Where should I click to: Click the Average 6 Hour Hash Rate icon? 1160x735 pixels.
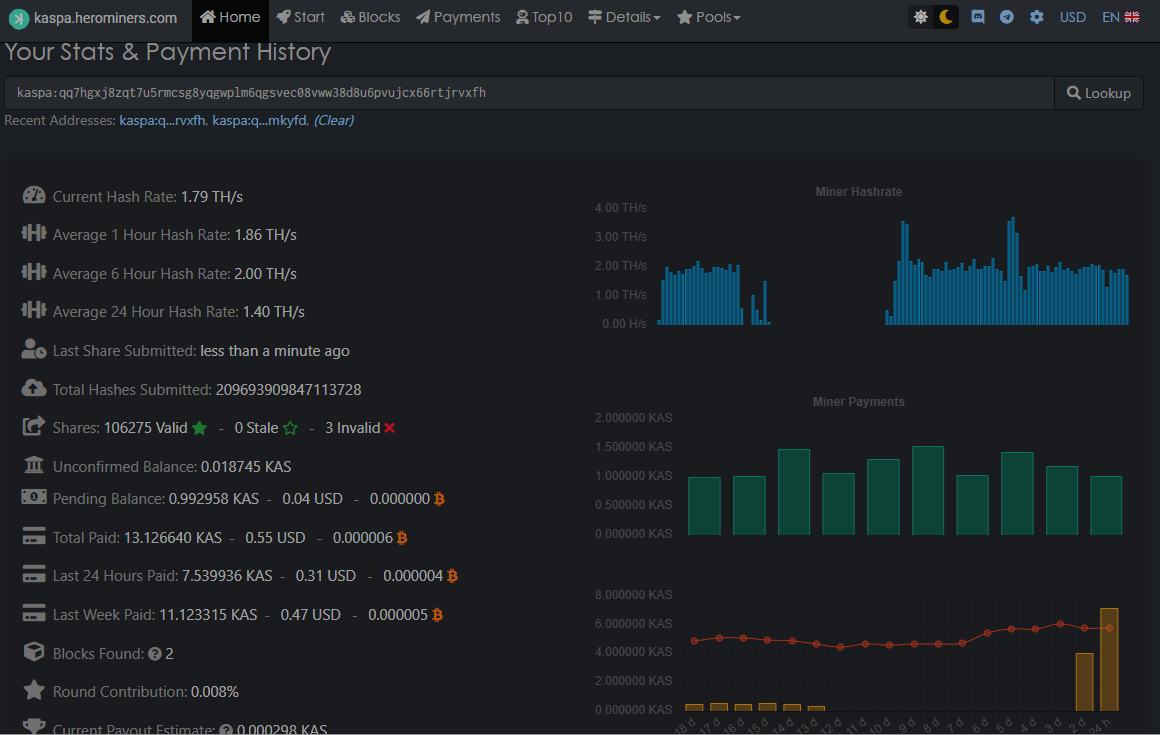(x=33, y=272)
